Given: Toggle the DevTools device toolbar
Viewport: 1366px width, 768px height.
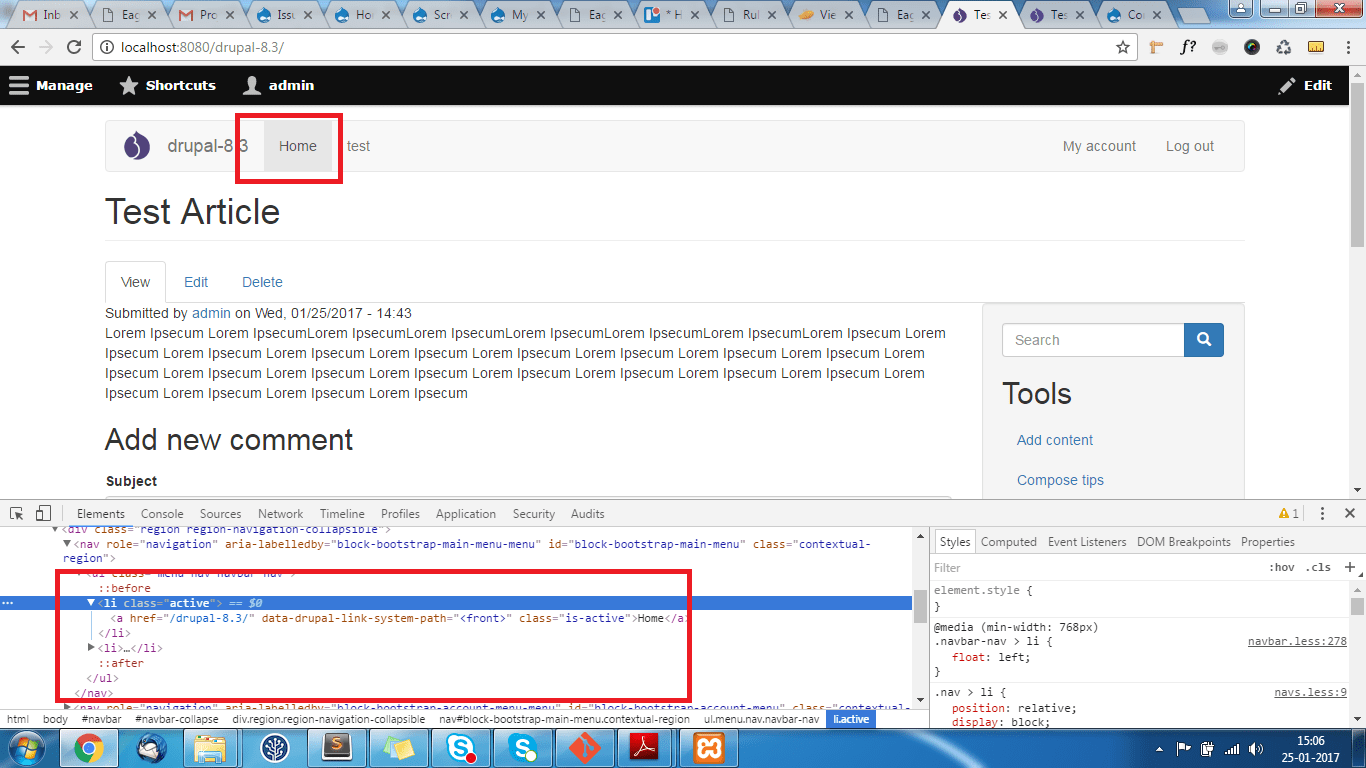Looking at the screenshot, I should (x=43, y=513).
